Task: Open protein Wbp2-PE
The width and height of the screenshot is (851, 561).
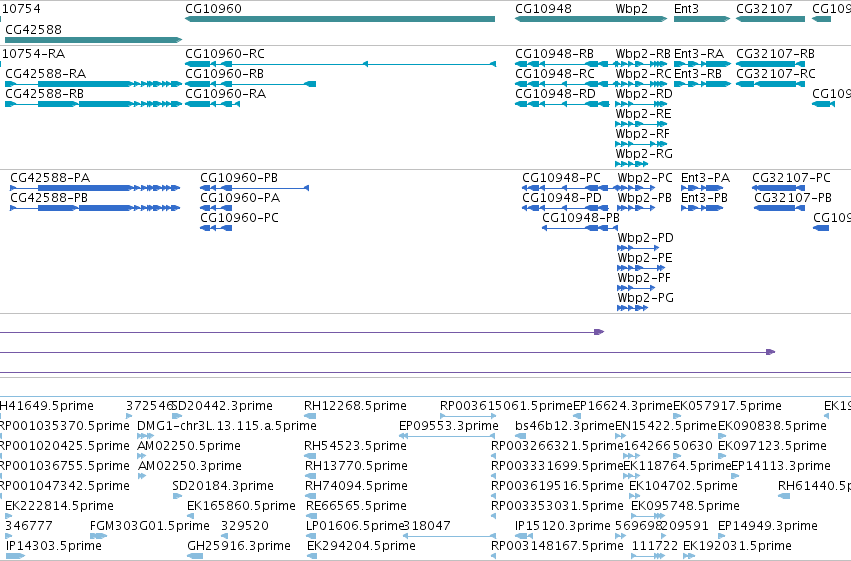Action: point(645,258)
